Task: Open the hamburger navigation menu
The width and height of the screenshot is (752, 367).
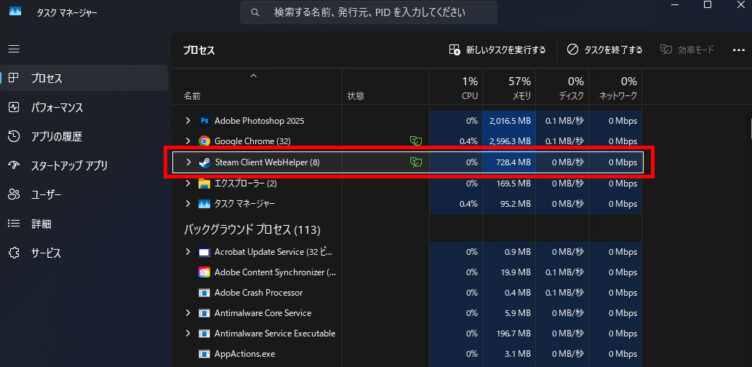Action: (x=14, y=49)
